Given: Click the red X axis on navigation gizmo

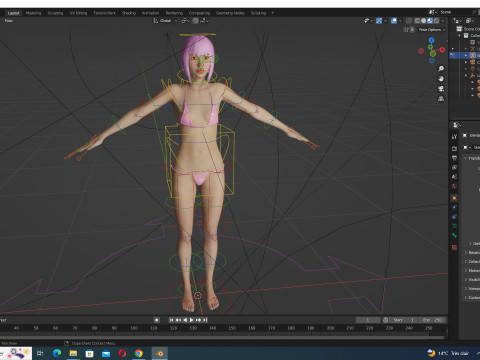Looking at the screenshot, I should point(442,50).
